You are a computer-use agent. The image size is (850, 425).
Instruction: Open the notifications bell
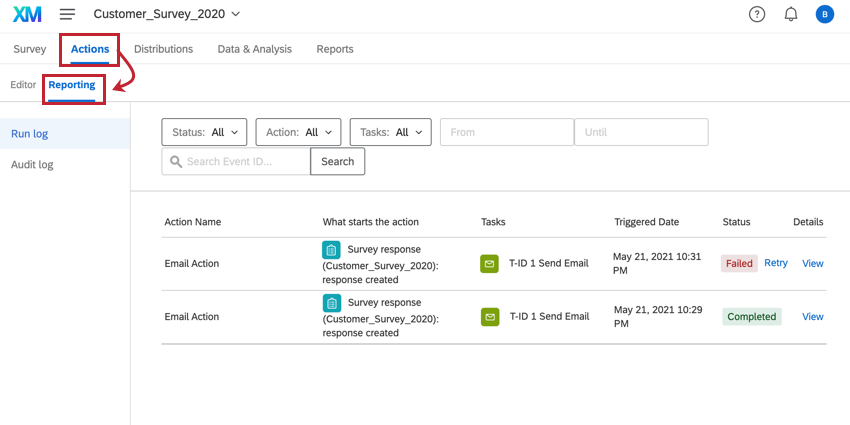[x=791, y=14]
